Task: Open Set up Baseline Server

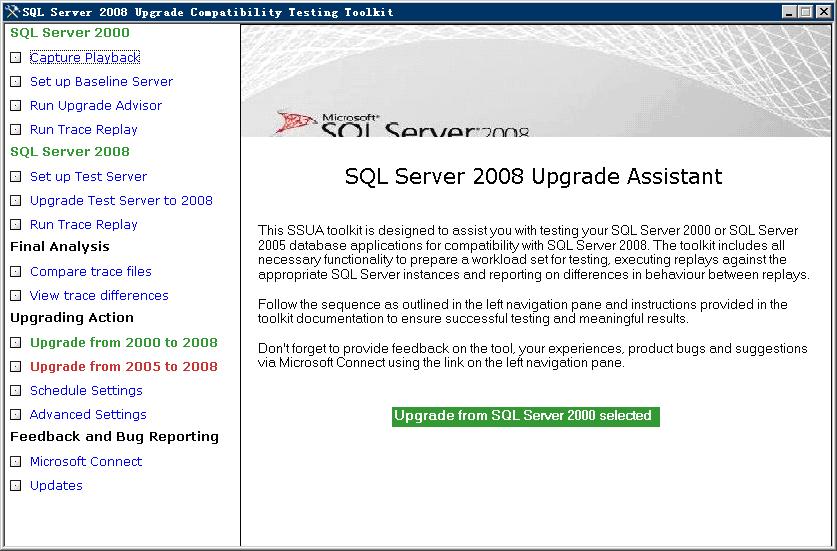Action: [x=101, y=81]
